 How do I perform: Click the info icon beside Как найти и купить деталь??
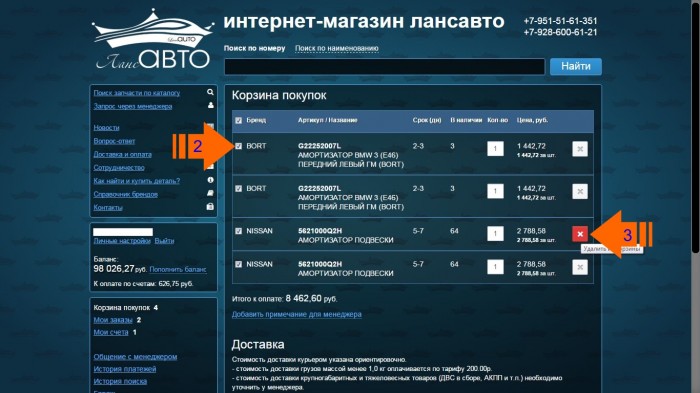pyautogui.click(x=210, y=180)
